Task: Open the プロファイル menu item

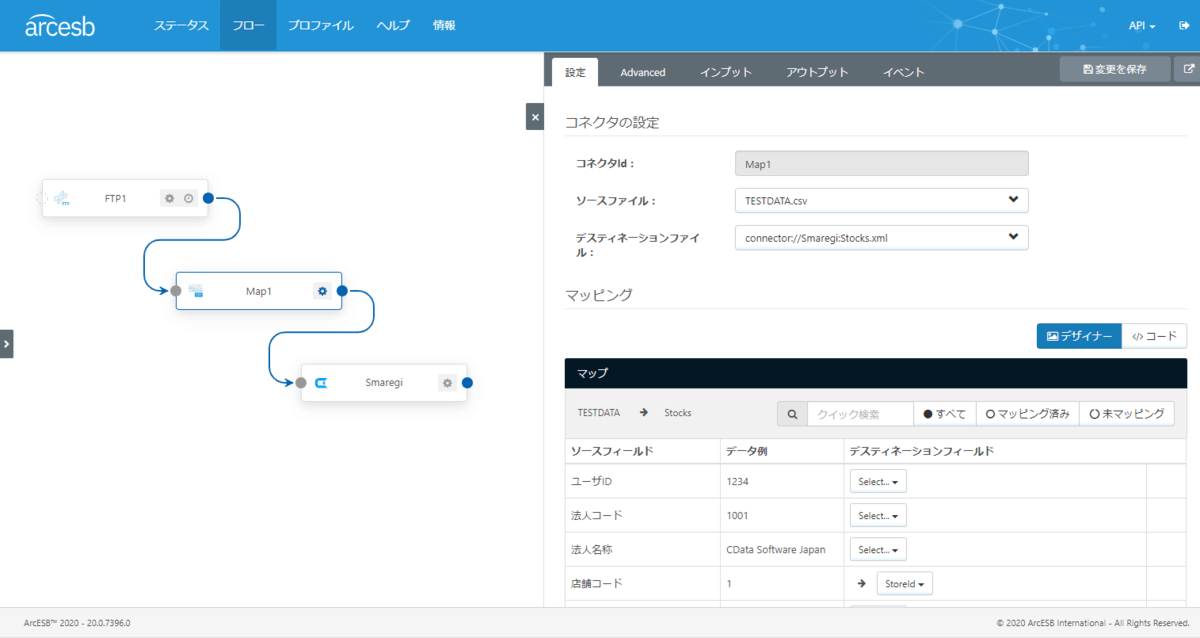Action: click(x=320, y=26)
